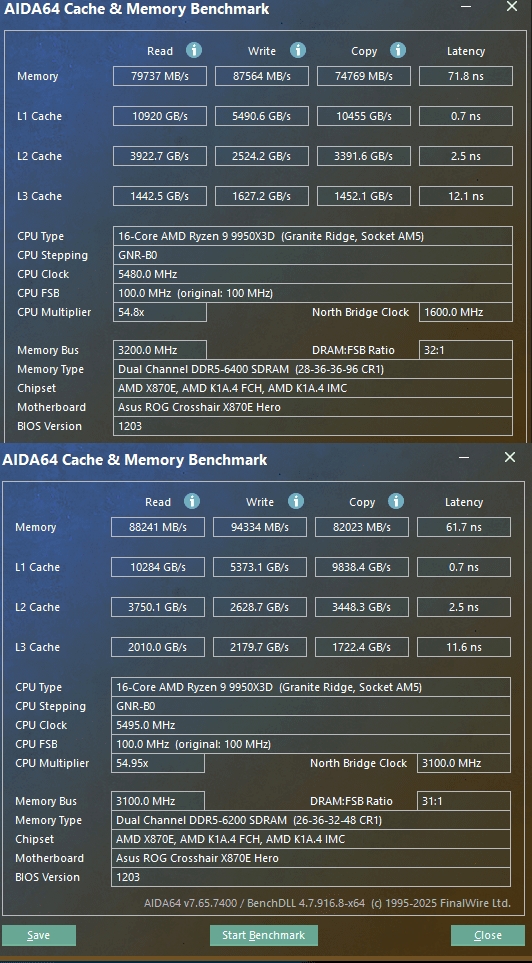Click Copy info icon in top window
Viewport: 532px width, 963px height.
(398, 50)
